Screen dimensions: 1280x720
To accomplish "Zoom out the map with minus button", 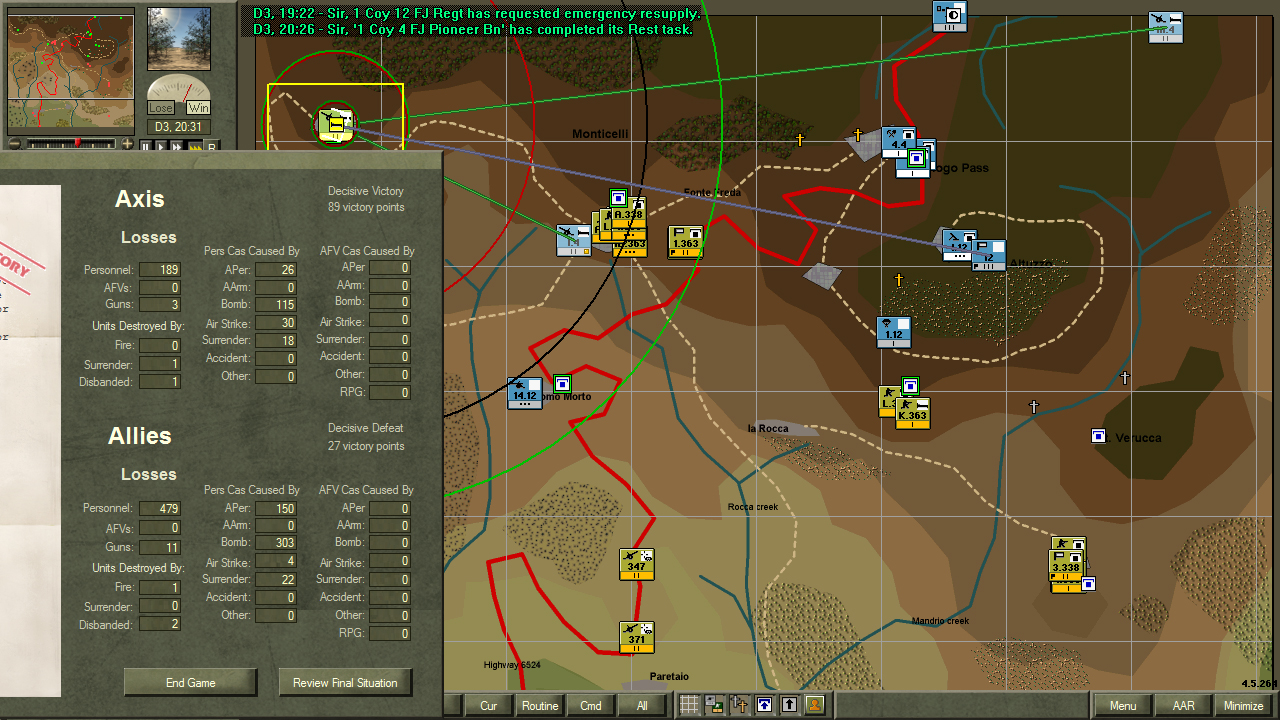I will [x=15, y=144].
